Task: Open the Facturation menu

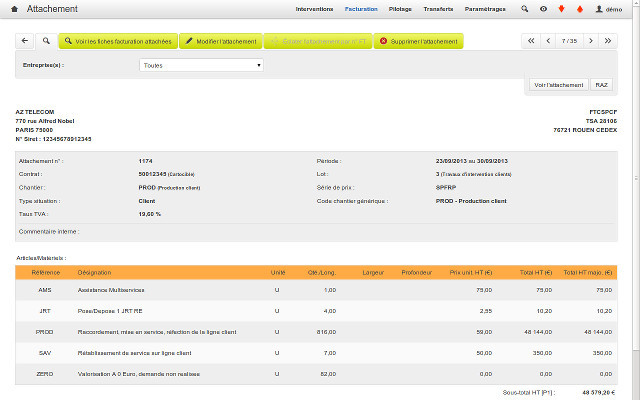Action: pyautogui.click(x=361, y=9)
